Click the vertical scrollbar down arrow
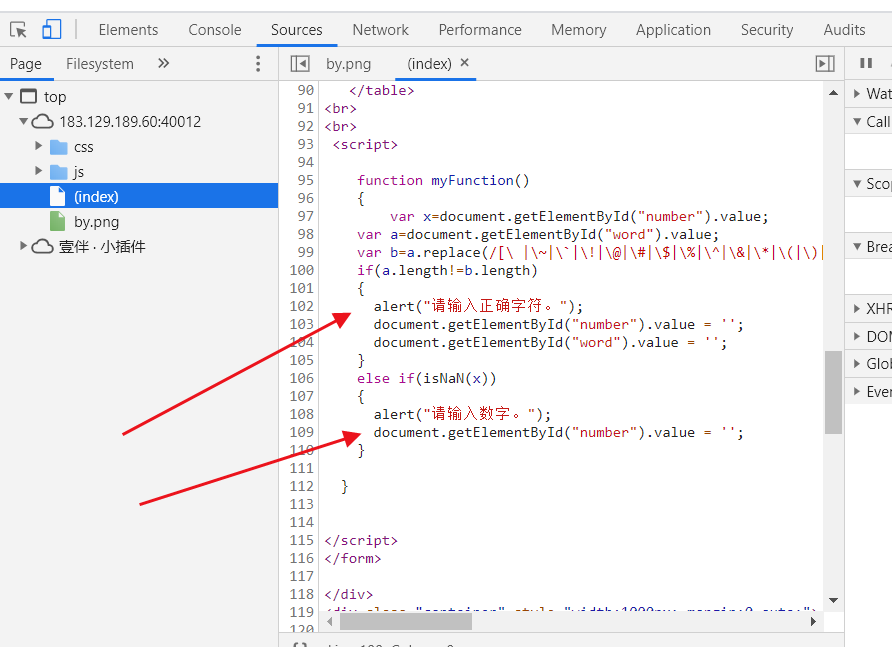The height and width of the screenshot is (647, 892). pyautogui.click(x=833, y=600)
